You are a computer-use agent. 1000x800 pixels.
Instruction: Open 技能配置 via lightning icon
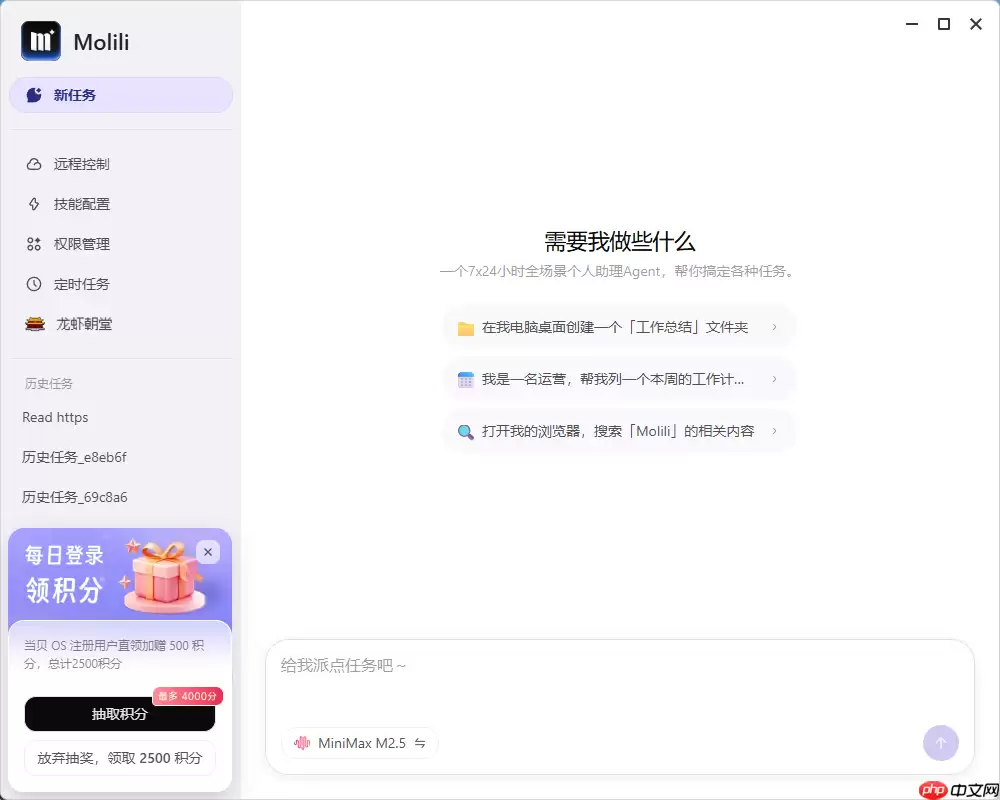click(33, 204)
